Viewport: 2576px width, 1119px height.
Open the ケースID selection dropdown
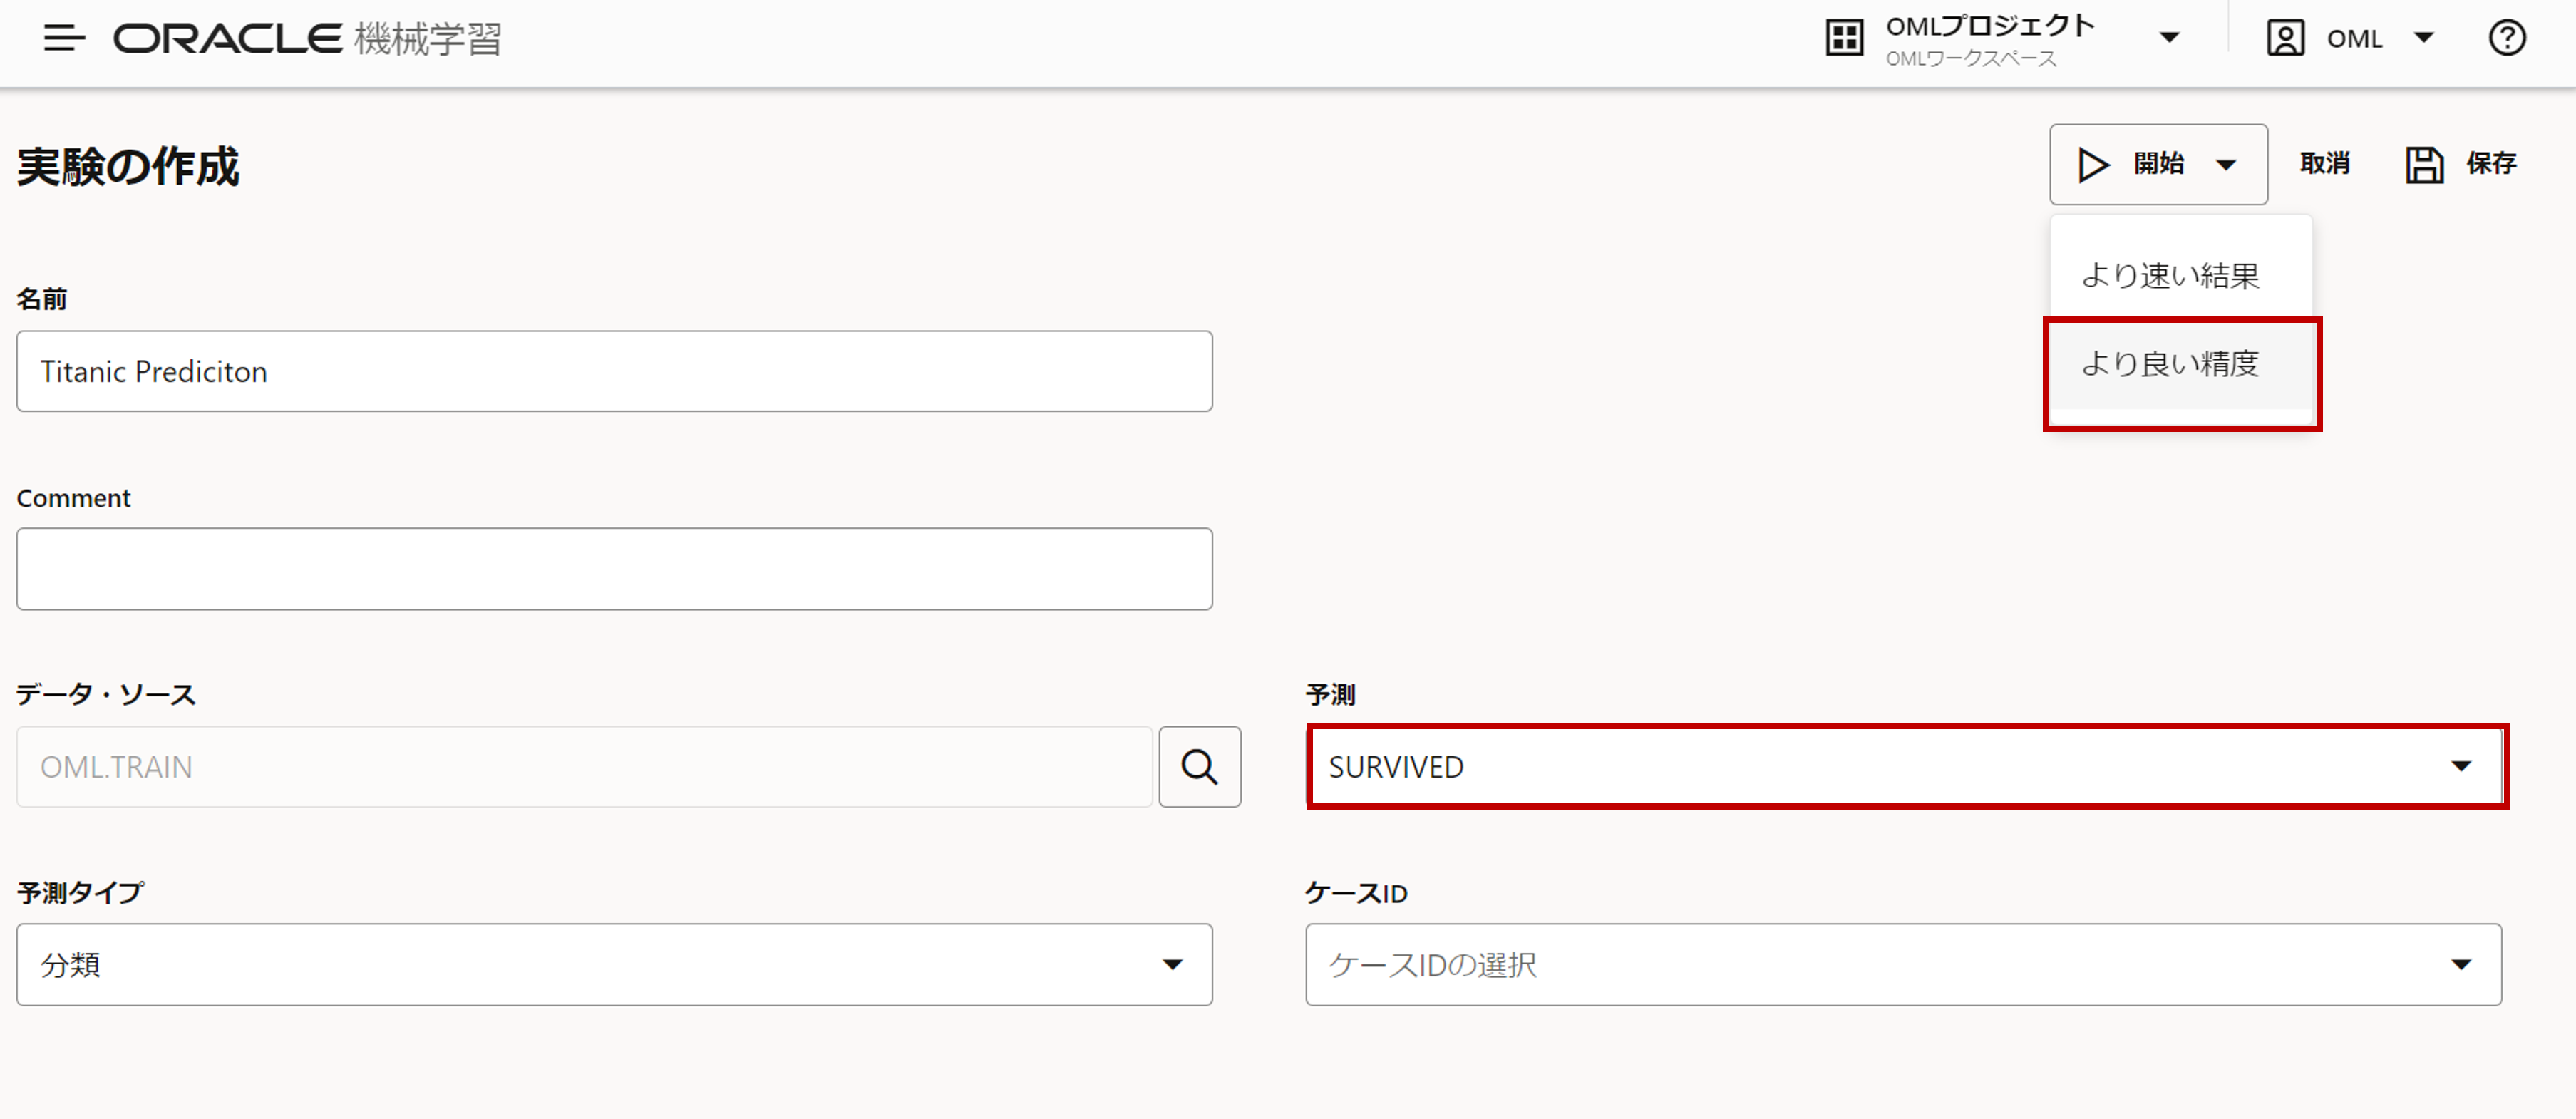[x=1903, y=964]
